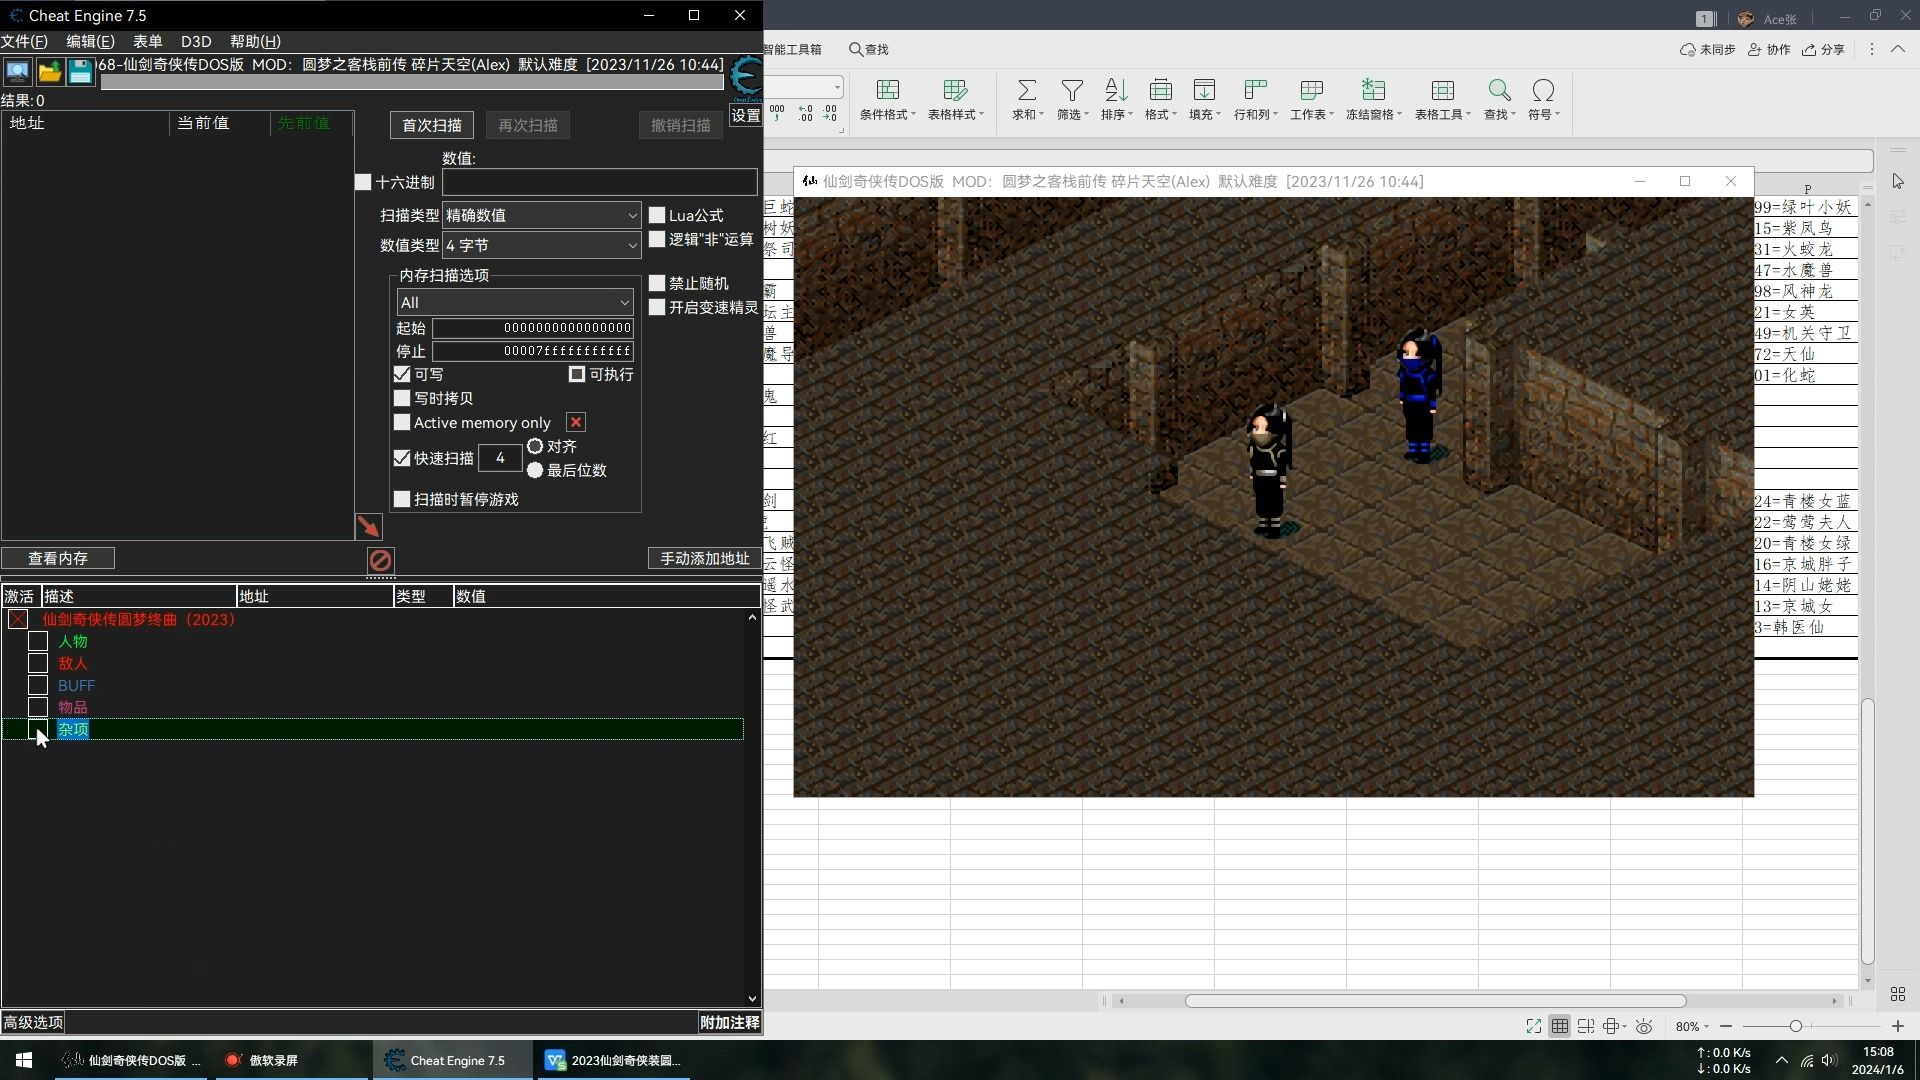Click 首次扫描 first scan button
This screenshot has width=1920, height=1080.
coord(432,125)
